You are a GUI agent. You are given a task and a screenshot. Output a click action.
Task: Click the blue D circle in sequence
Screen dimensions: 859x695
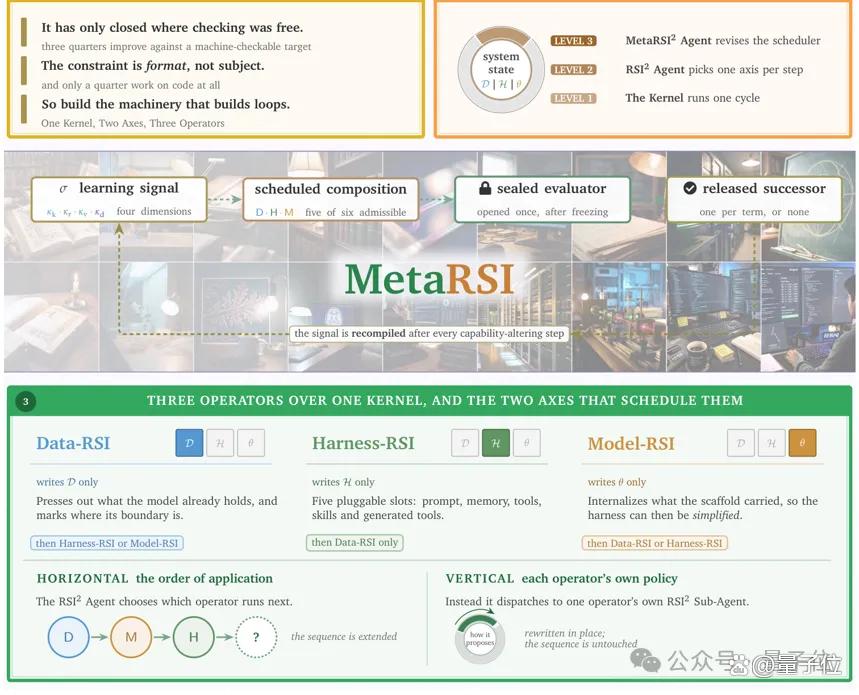(x=68, y=637)
